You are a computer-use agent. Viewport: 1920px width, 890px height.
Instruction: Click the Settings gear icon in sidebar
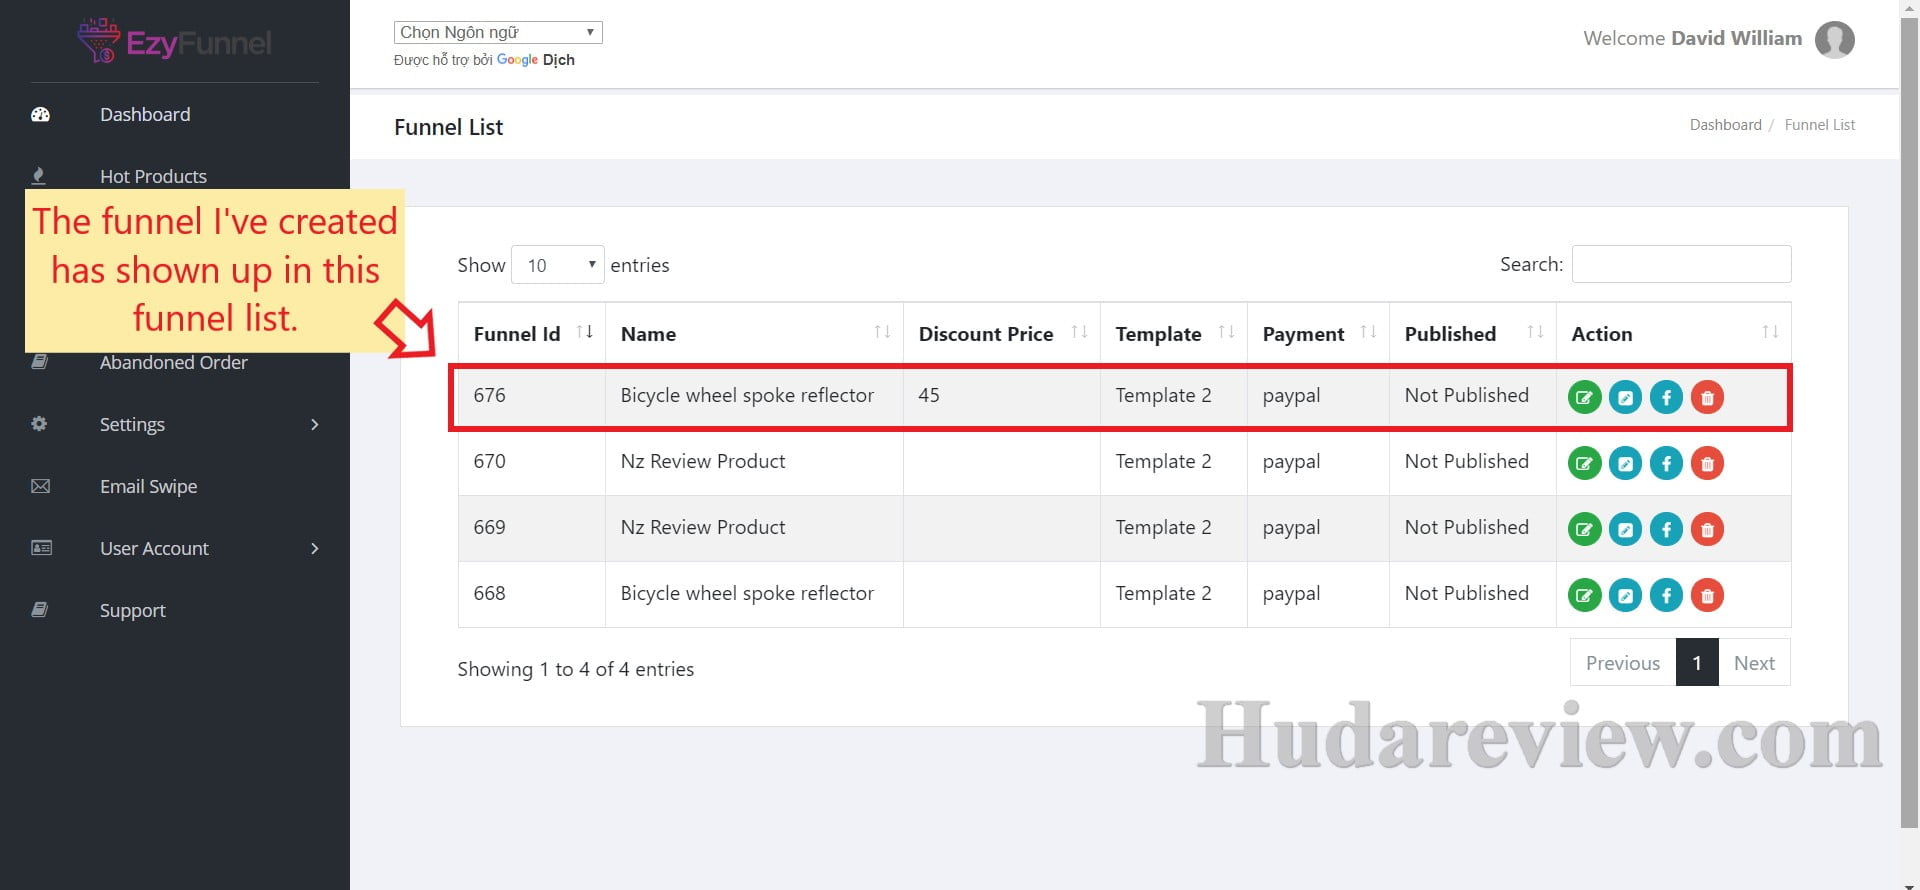click(39, 424)
